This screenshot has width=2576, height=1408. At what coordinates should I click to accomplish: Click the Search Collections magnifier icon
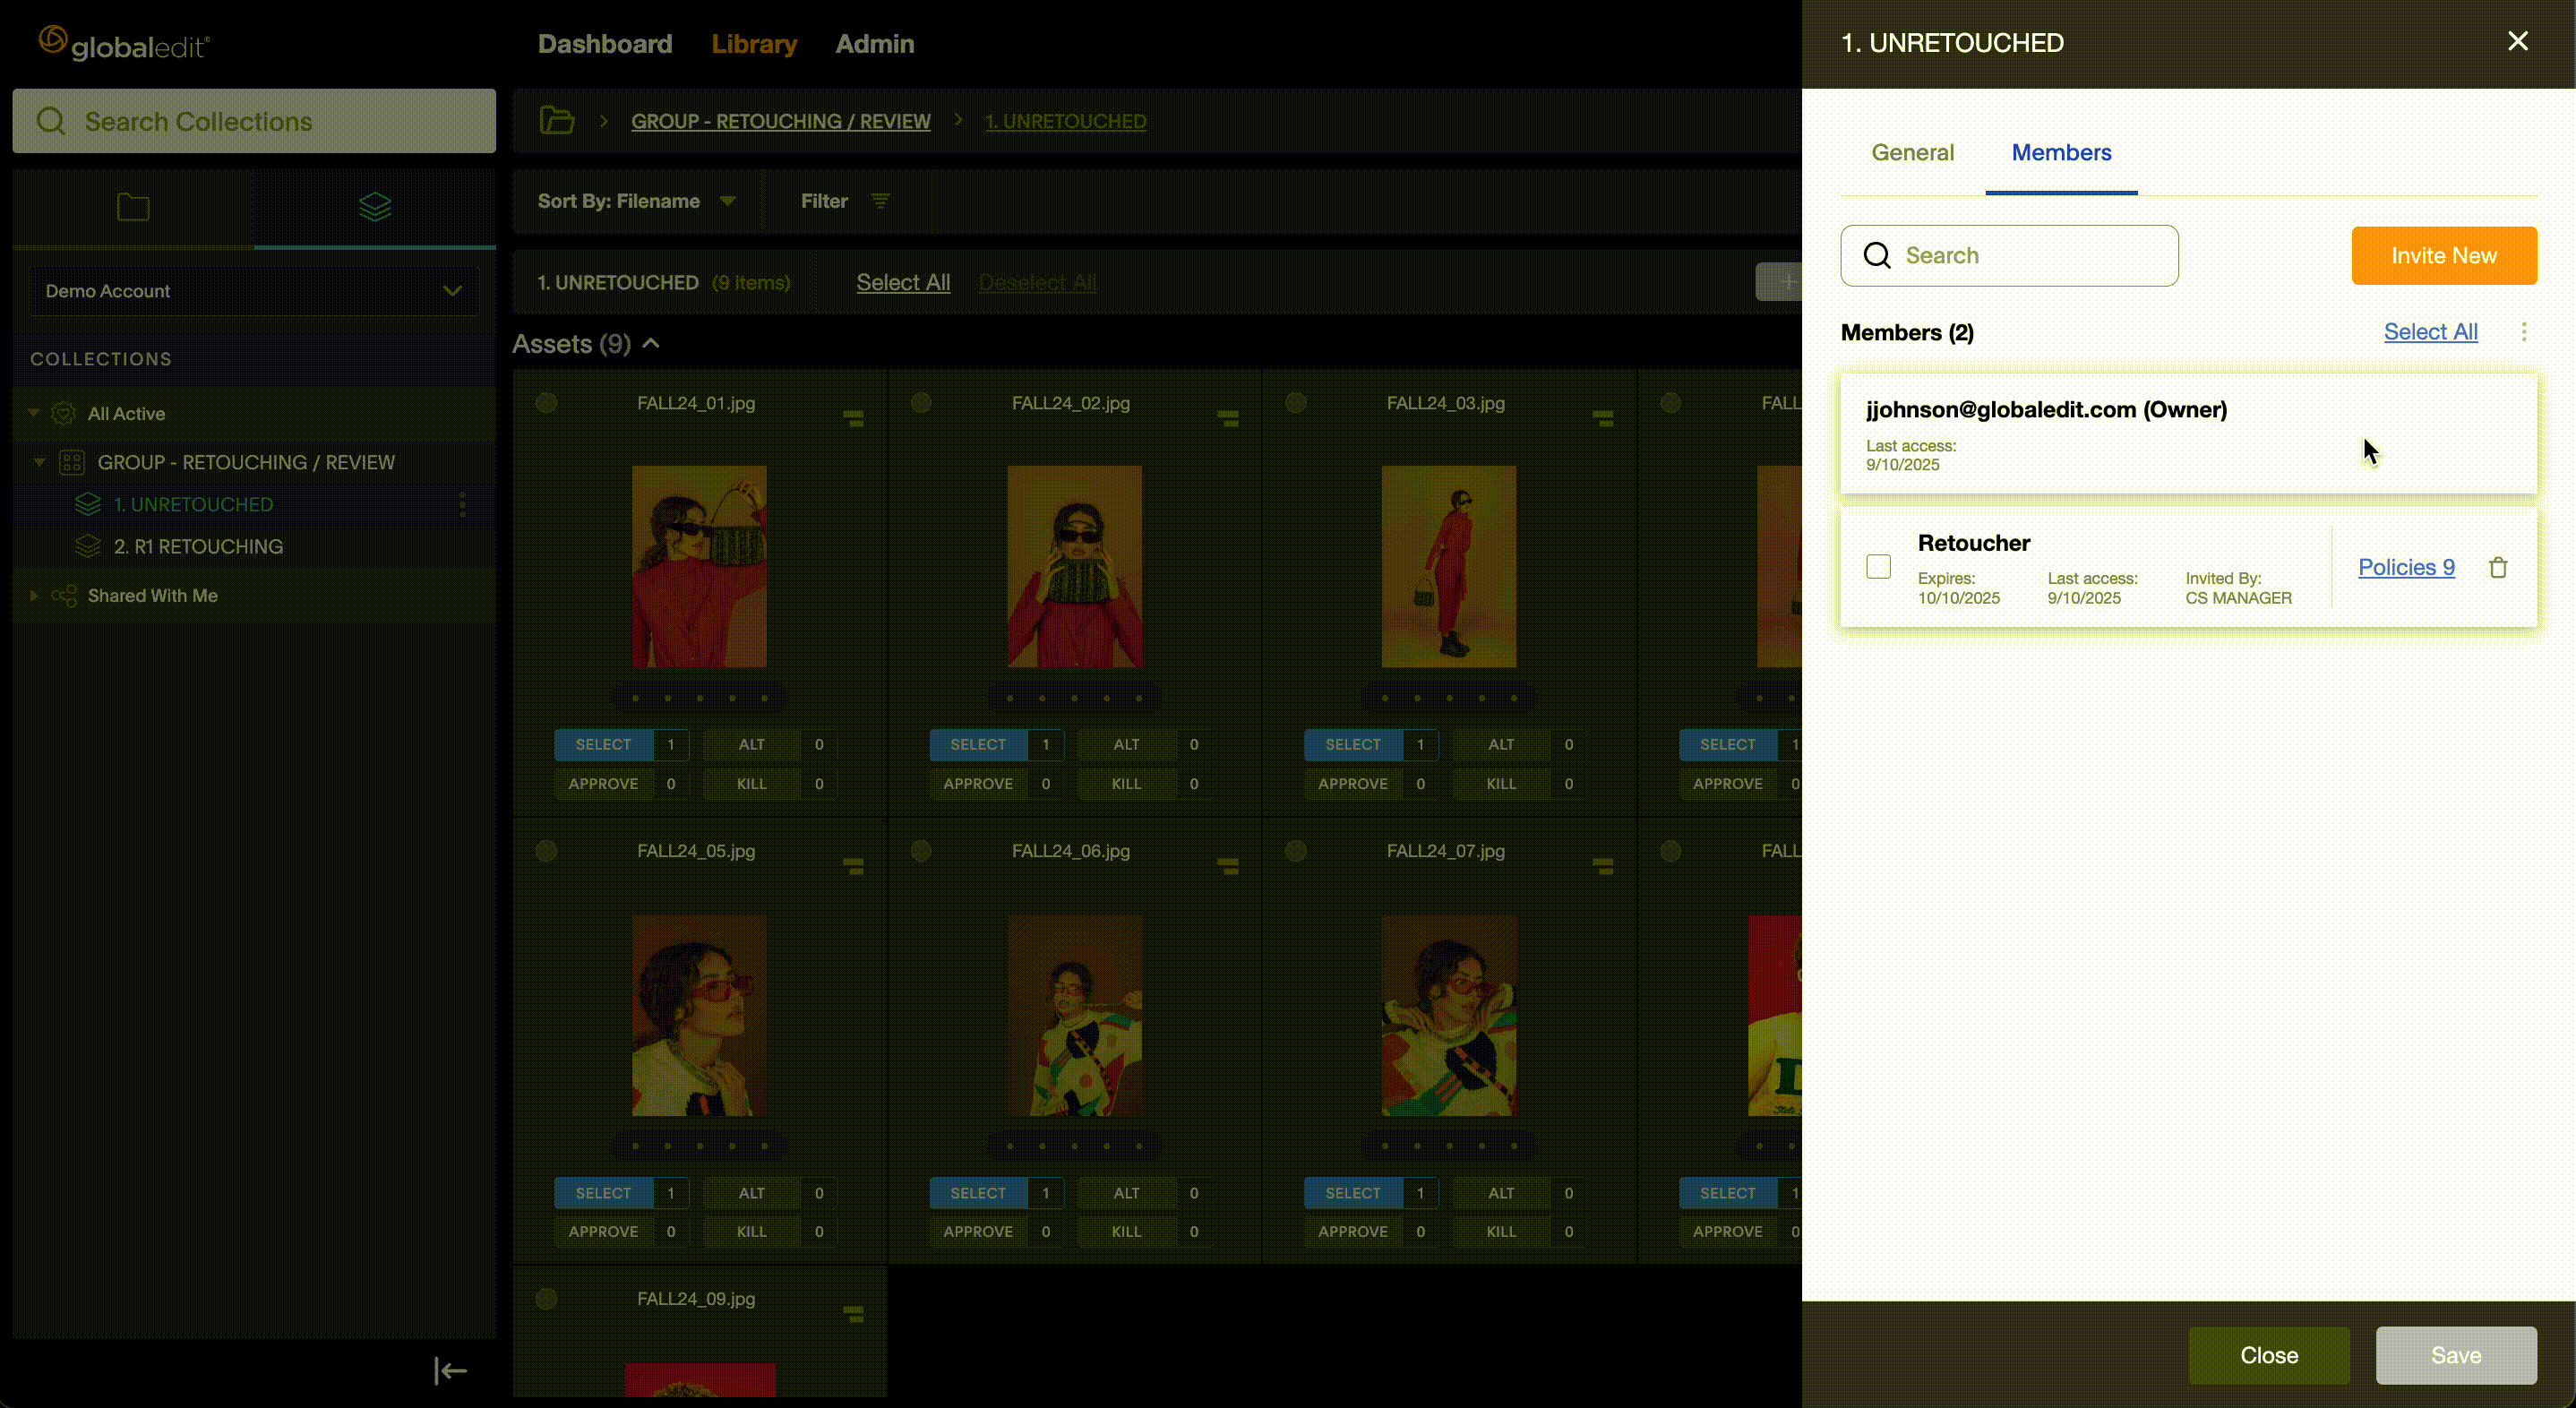click(51, 121)
